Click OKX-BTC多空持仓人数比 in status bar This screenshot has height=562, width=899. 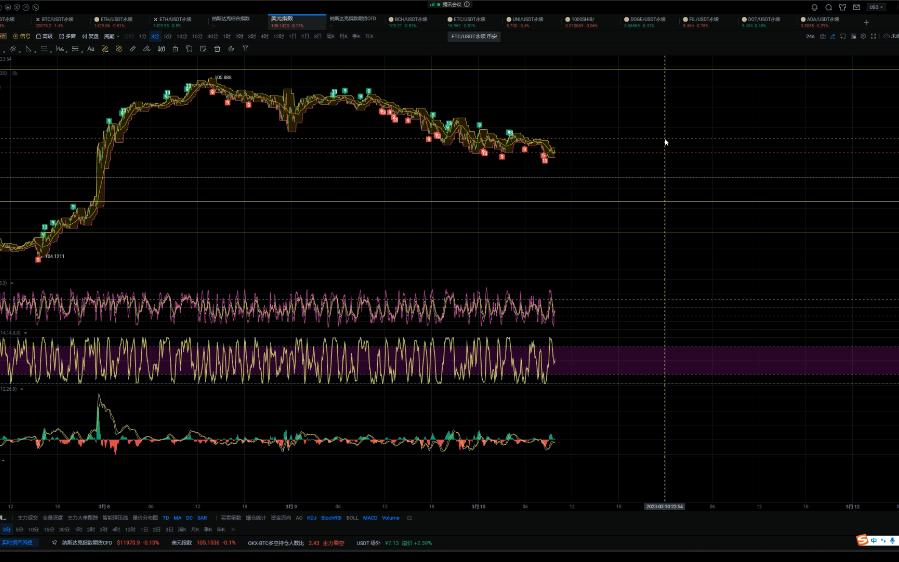(296, 543)
